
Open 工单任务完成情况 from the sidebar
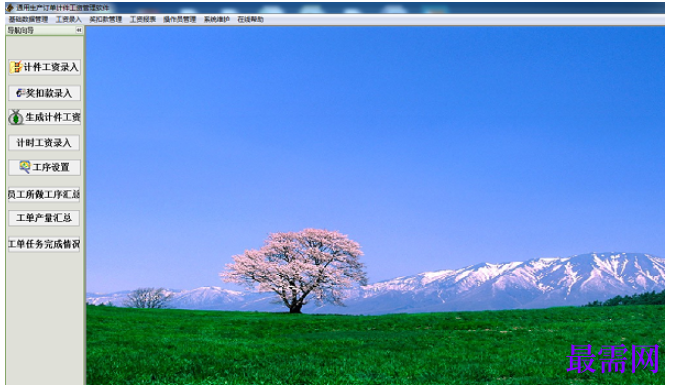44,244
